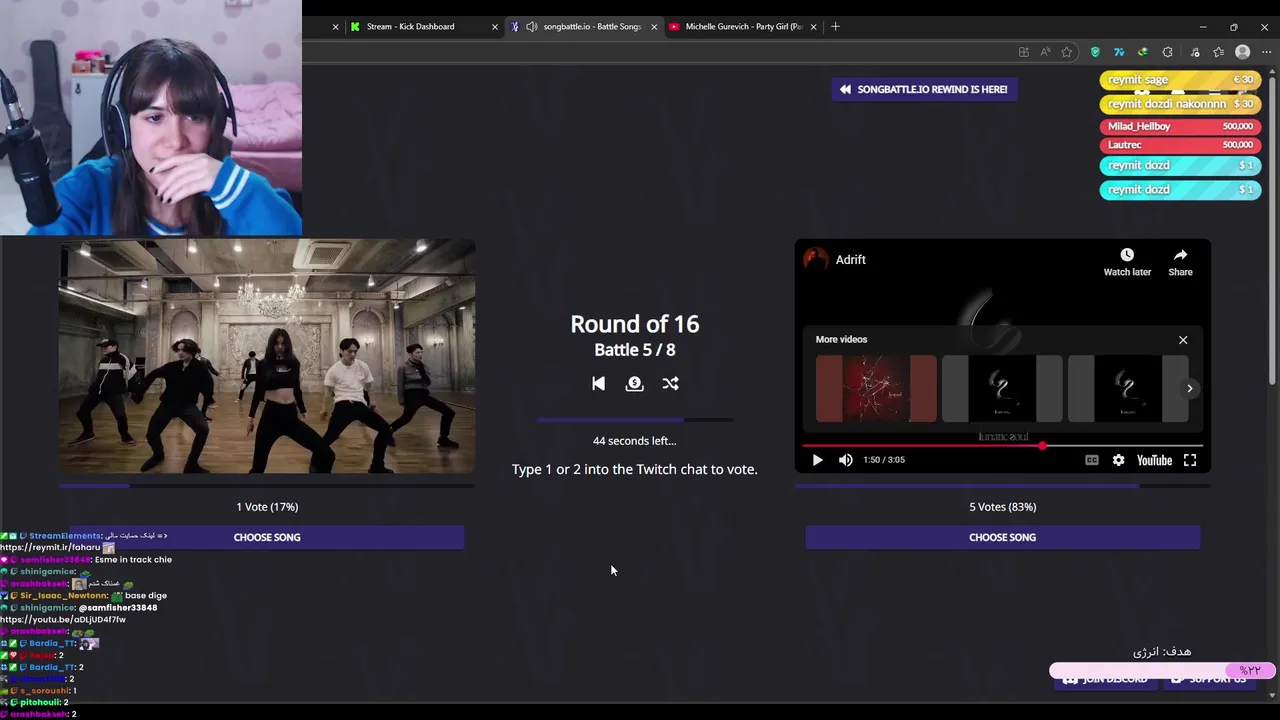The image size is (1280, 720).
Task: Open the Favorites list icon
Action: 1218,52
